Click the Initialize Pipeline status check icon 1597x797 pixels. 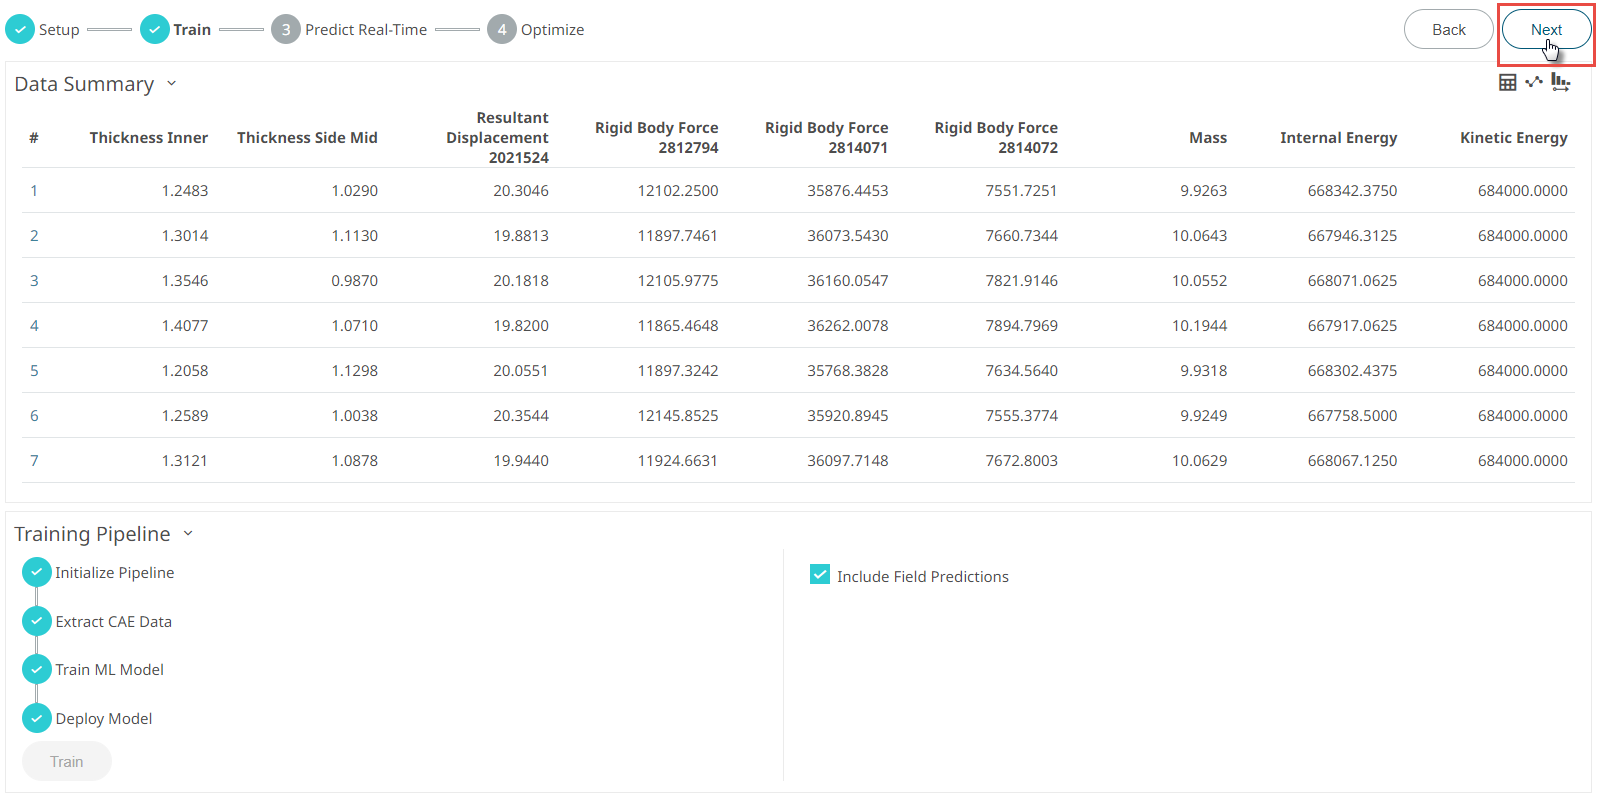pyautogui.click(x=37, y=573)
